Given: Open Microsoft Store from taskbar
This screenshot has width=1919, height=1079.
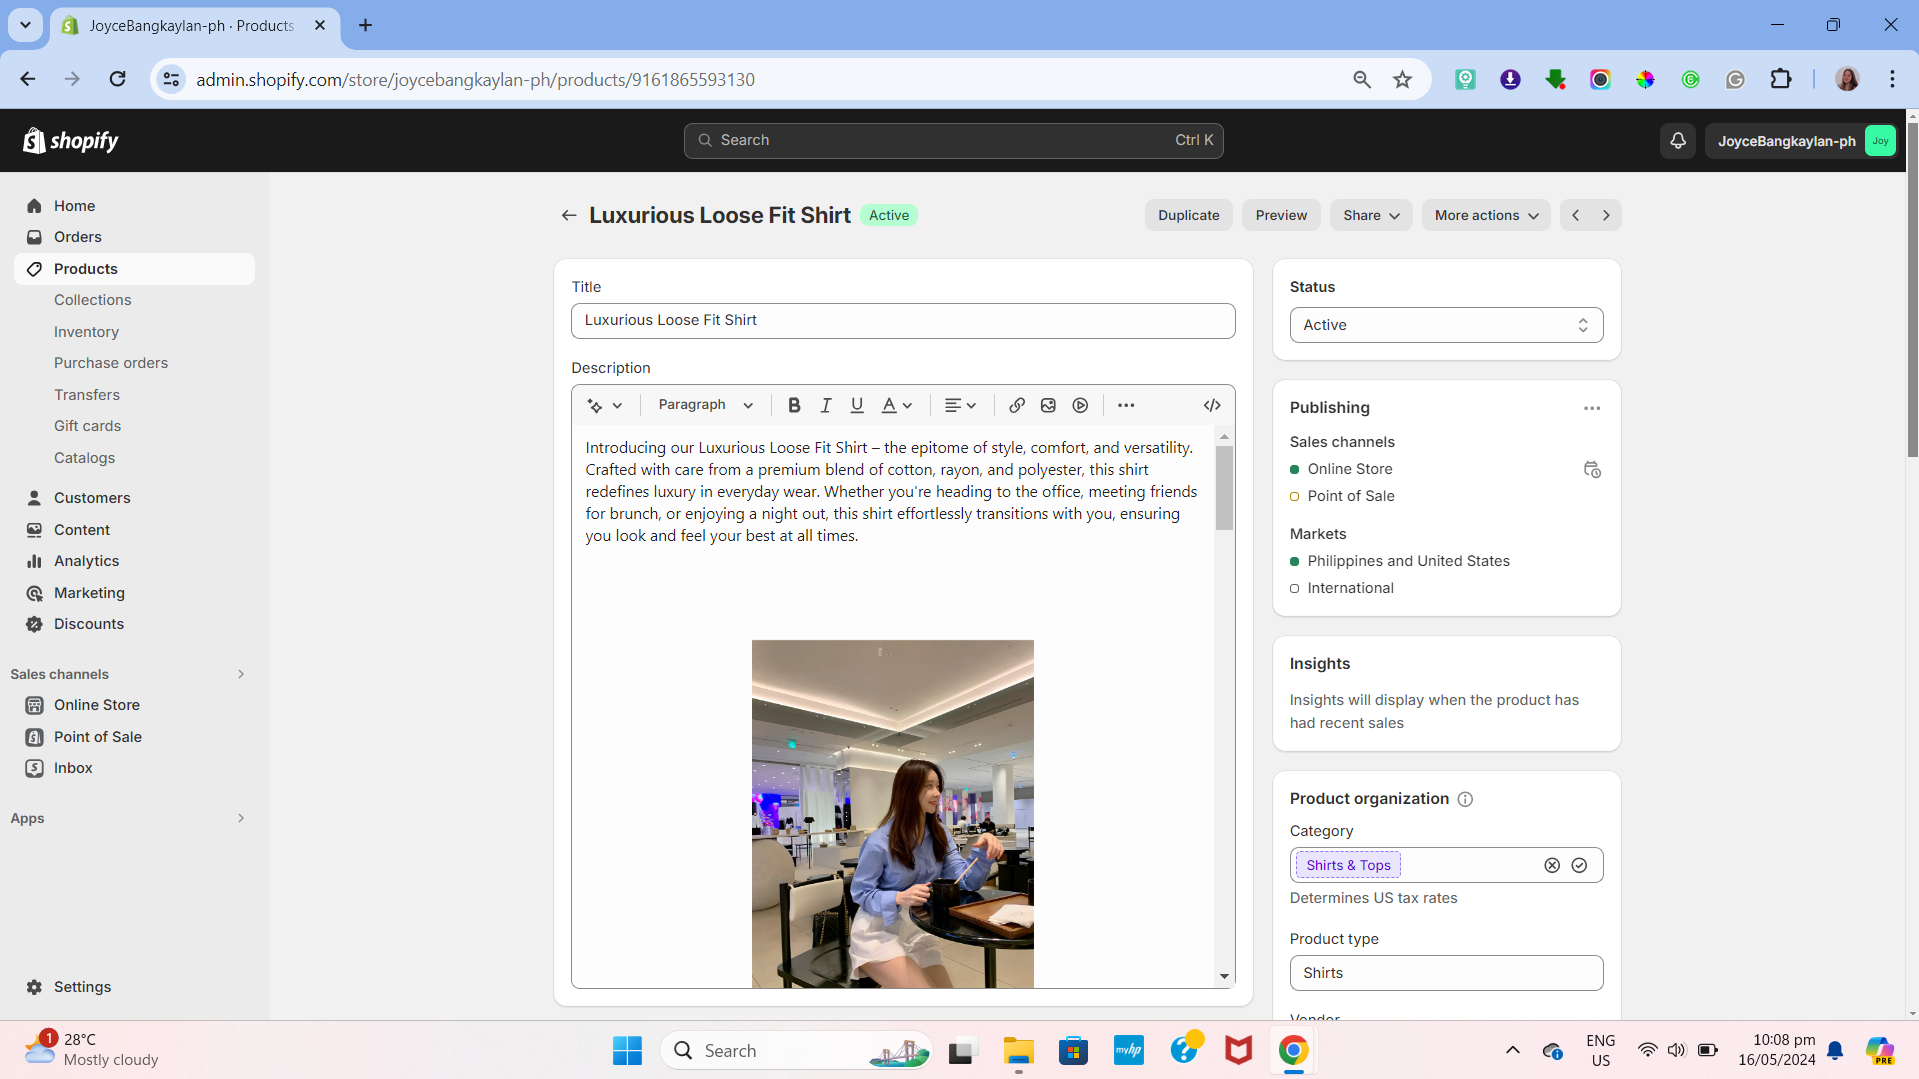Looking at the screenshot, I should tap(1073, 1051).
